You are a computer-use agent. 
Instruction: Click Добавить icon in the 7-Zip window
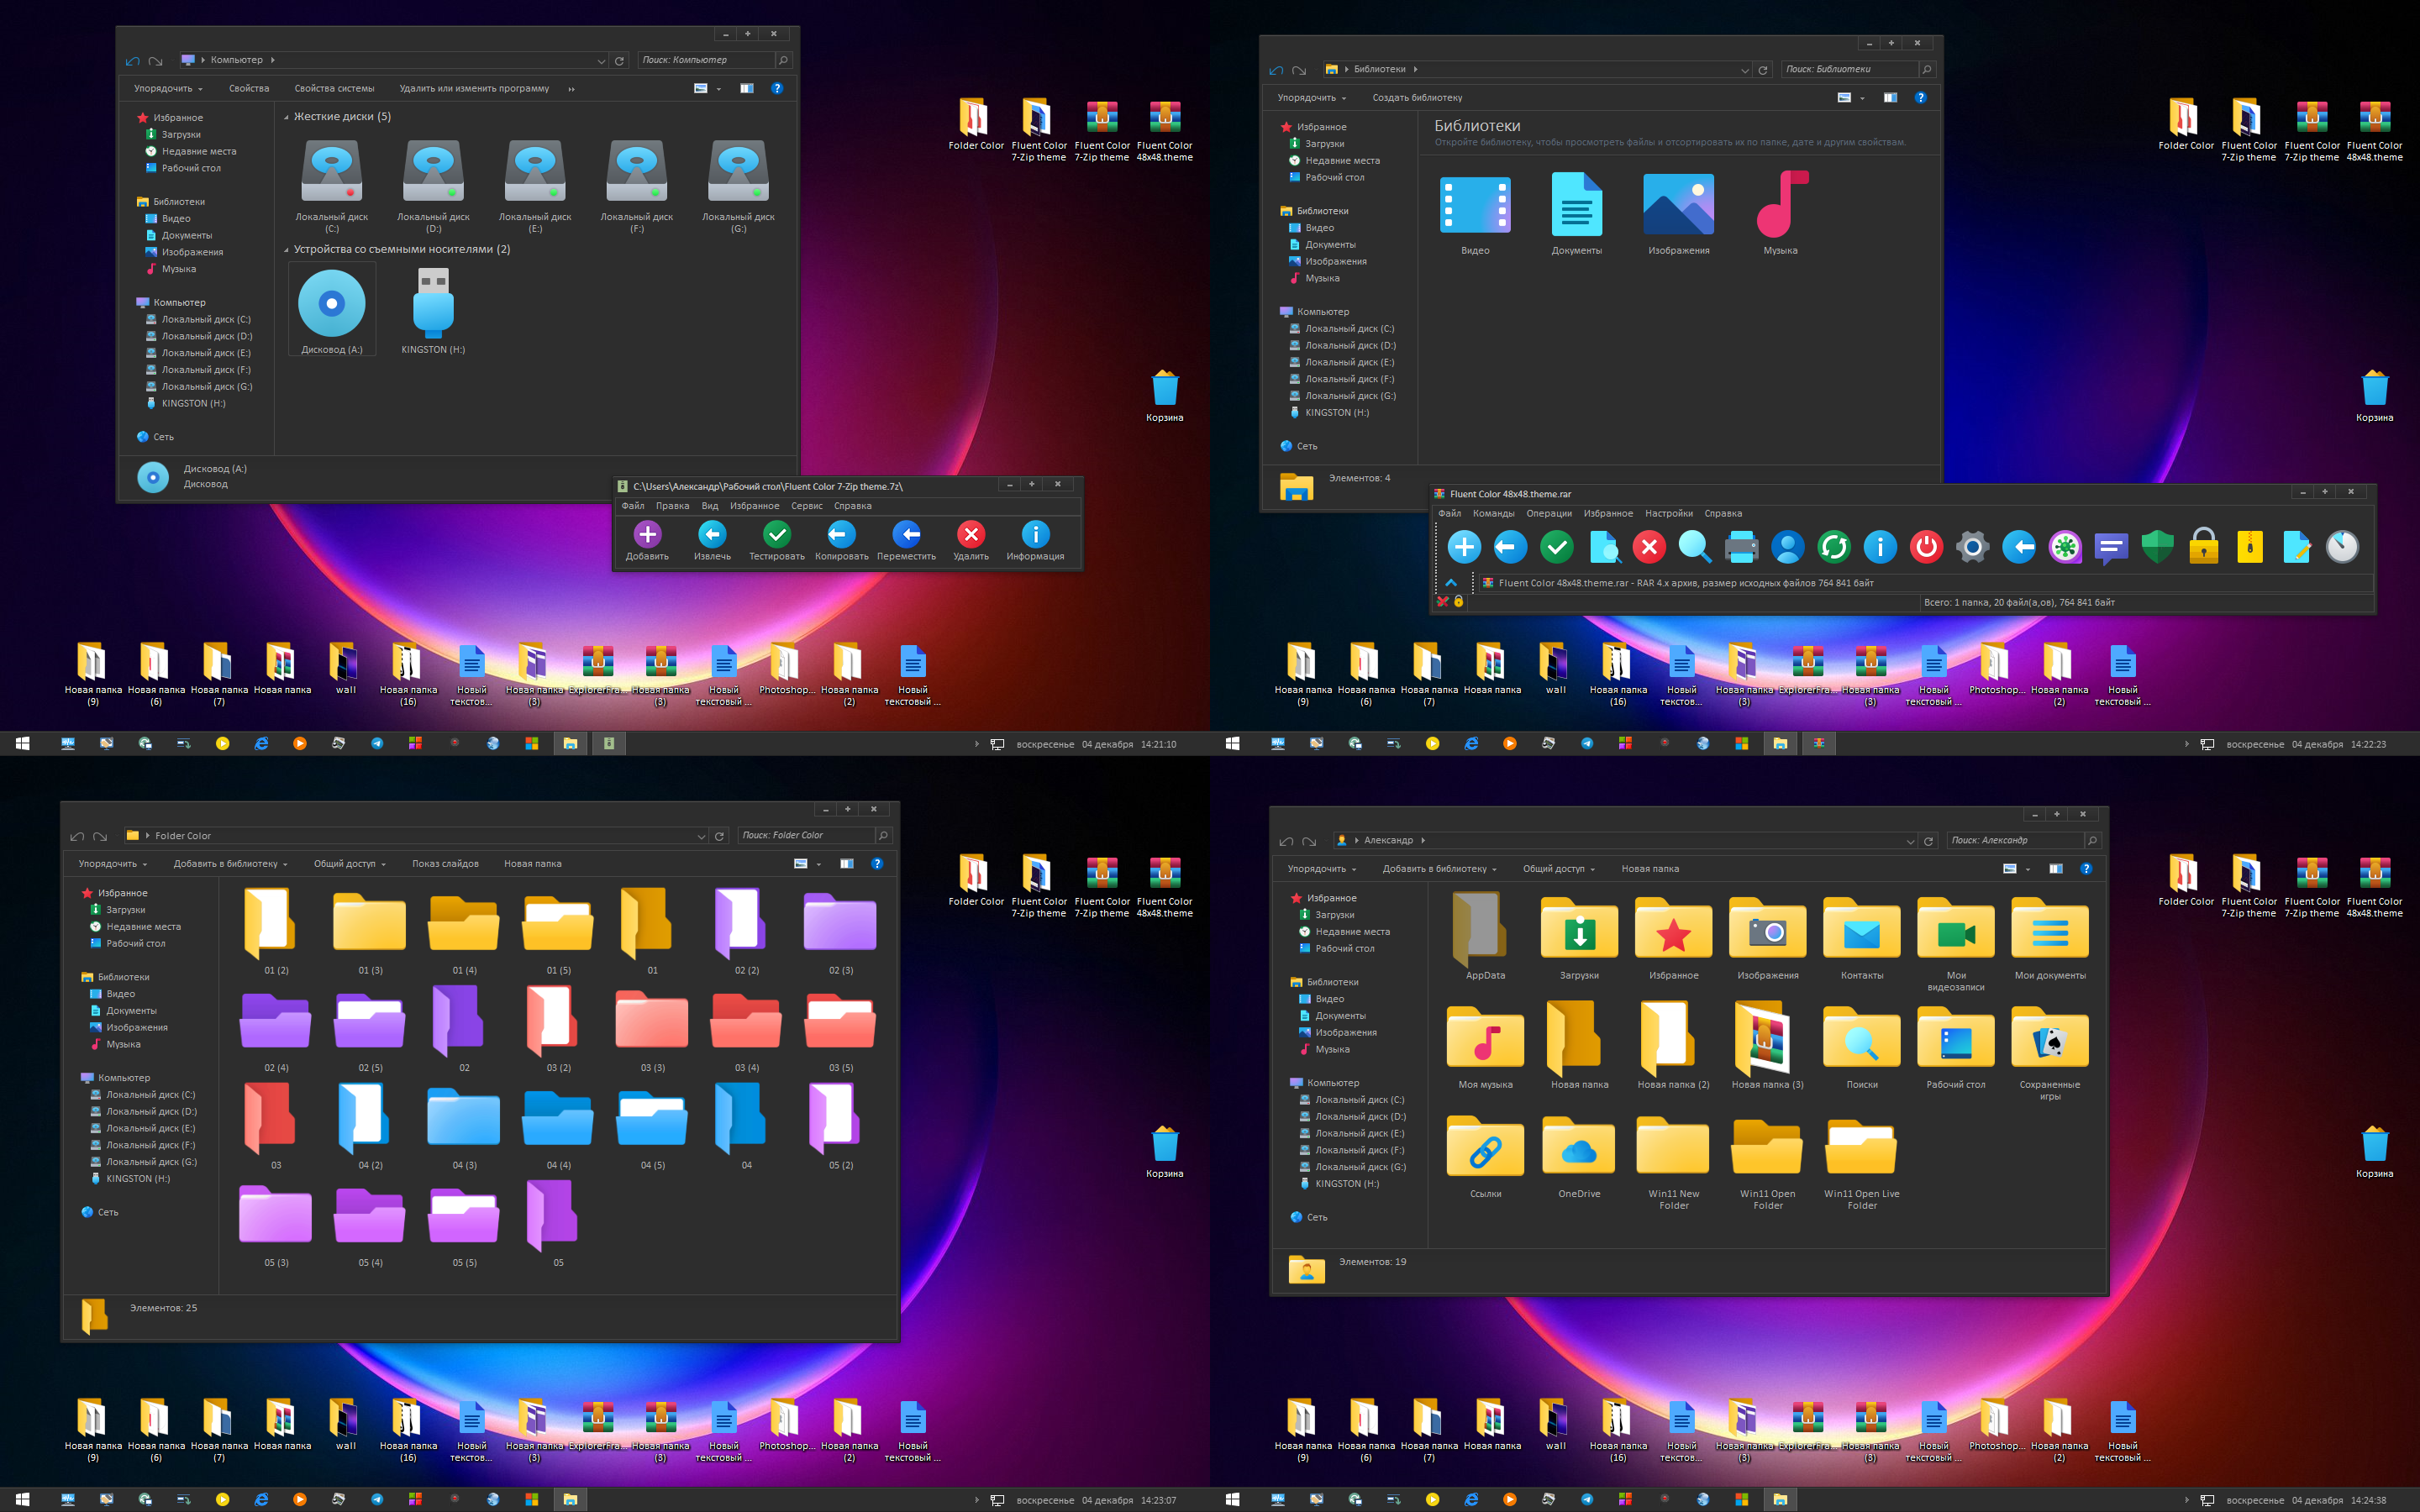(x=647, y=534)
